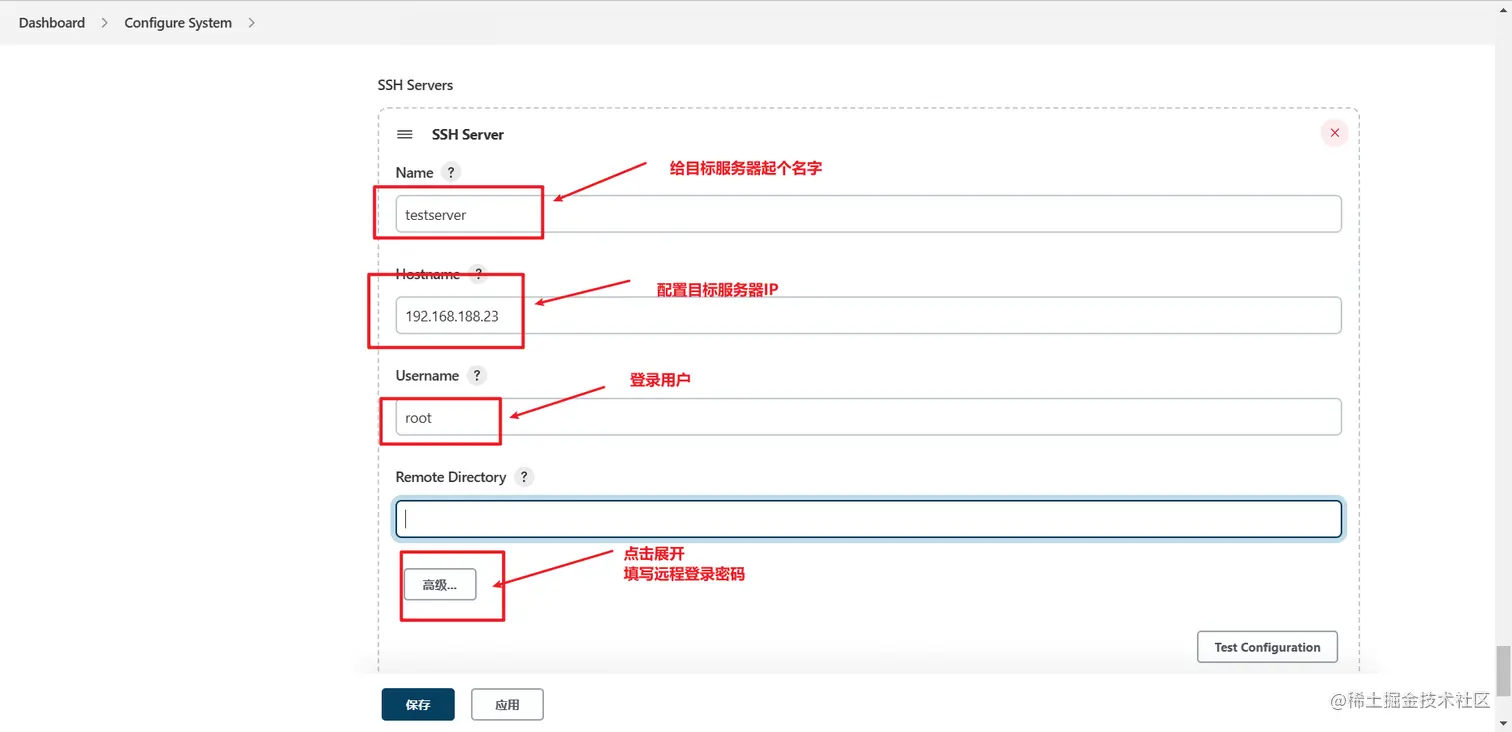Viewport: 1512px width, 732px height.
Task: Expand advanced settings with 高级... button
Action: point(440,585)
